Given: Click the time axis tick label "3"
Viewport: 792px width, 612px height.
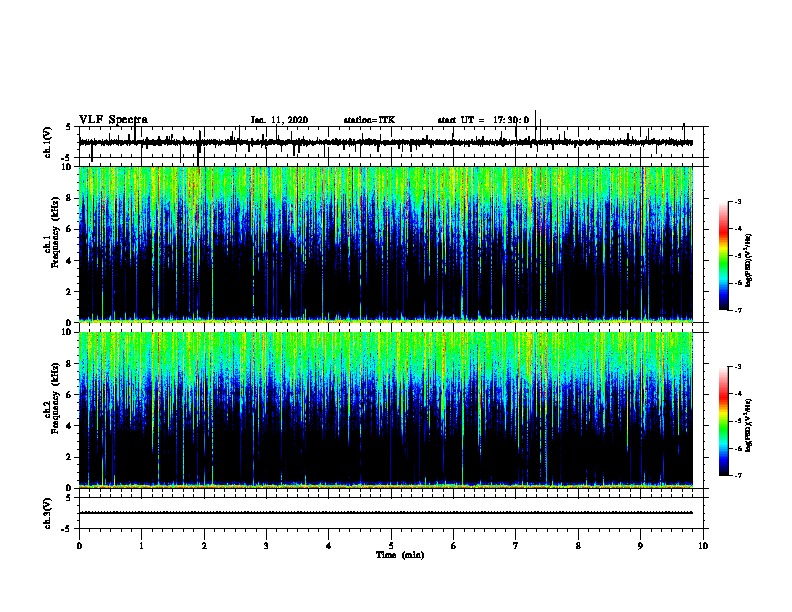Looking at the screenshot, I should 266,546.
